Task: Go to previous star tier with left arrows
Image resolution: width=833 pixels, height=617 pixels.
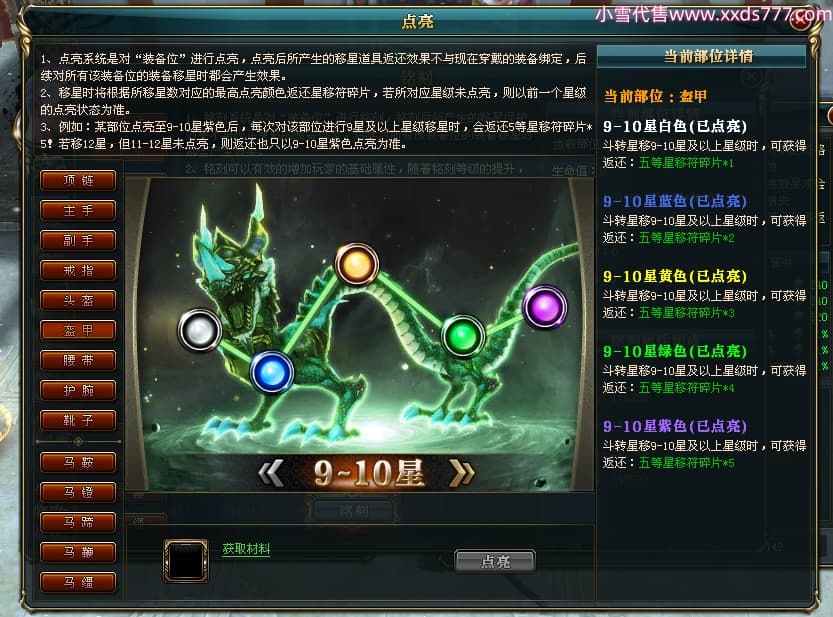Action: (x=270, y=473)
